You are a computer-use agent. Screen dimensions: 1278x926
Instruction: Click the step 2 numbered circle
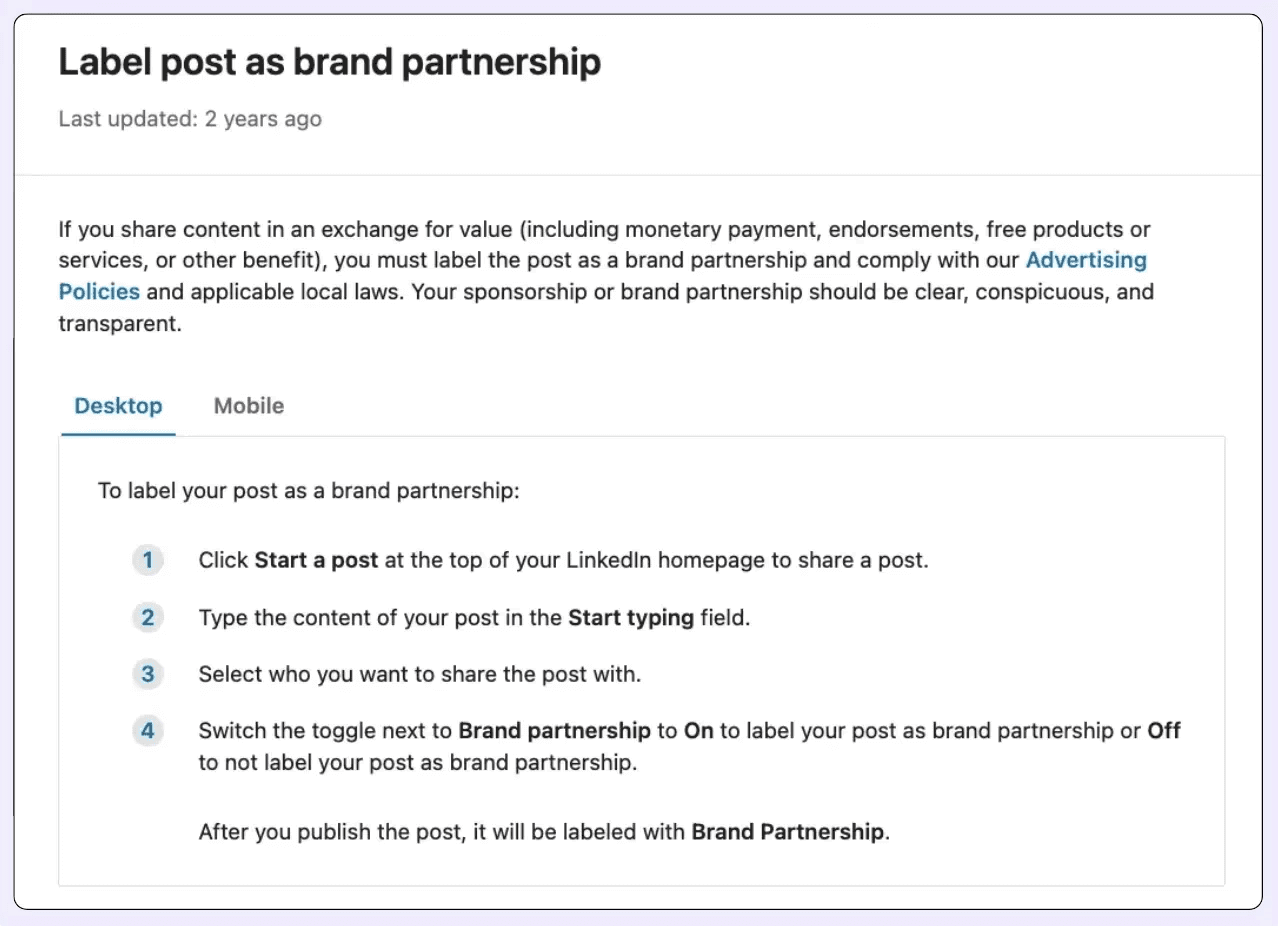click(147, 617)
